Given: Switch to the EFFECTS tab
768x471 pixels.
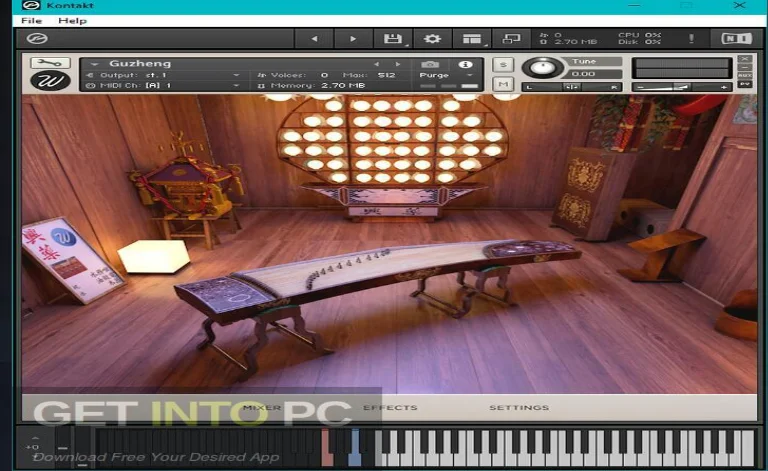Looking at the screenshot, I should [x=390, y=407].
